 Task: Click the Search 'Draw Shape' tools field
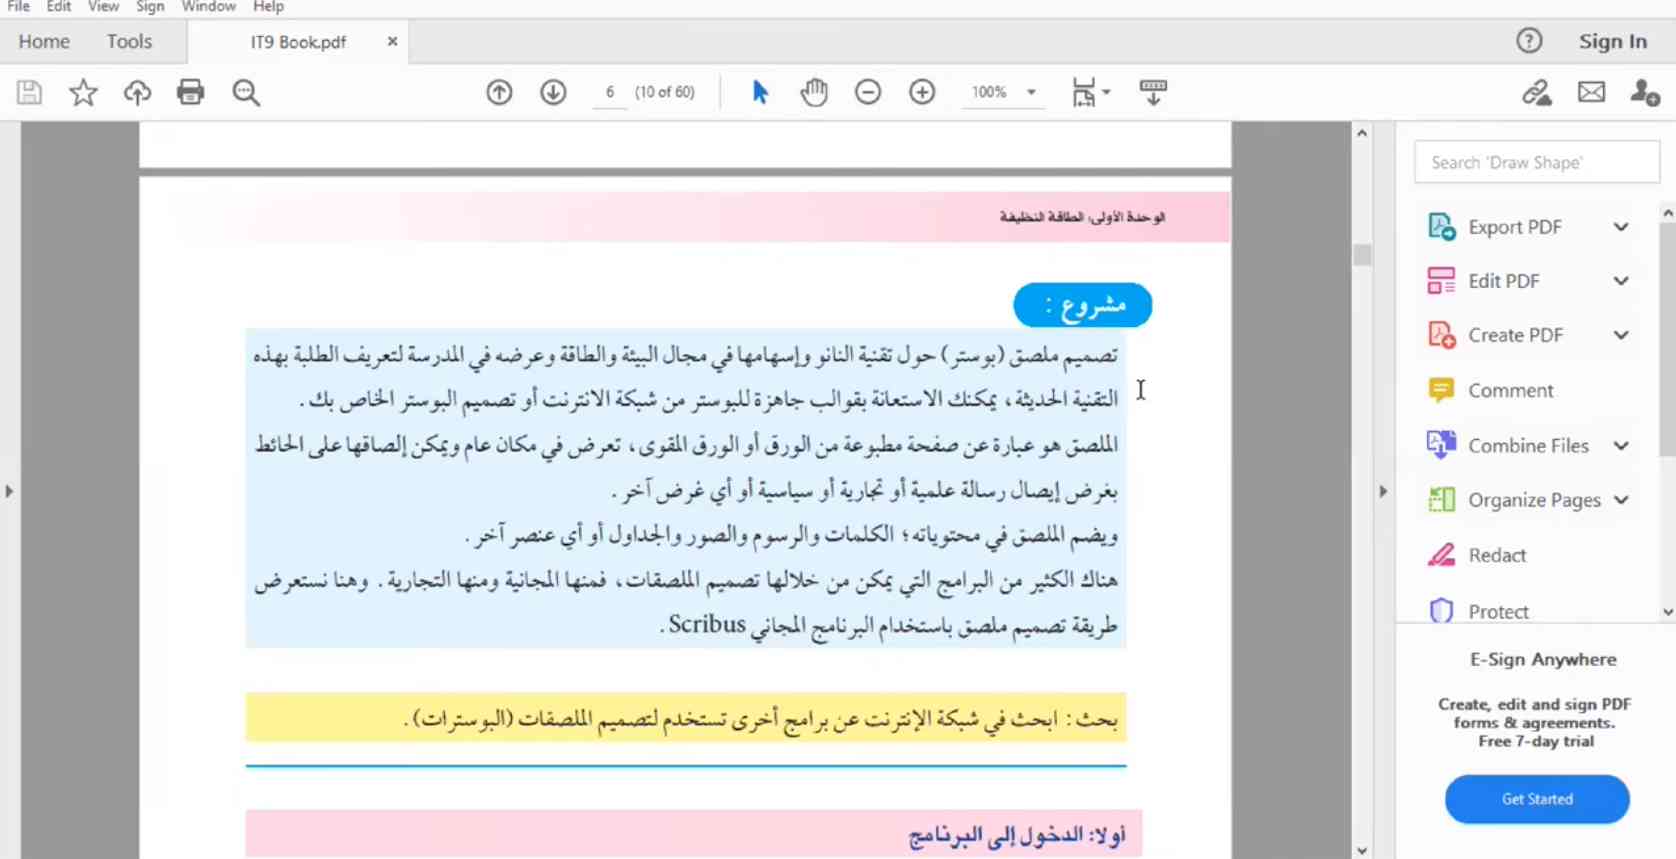1537,162
